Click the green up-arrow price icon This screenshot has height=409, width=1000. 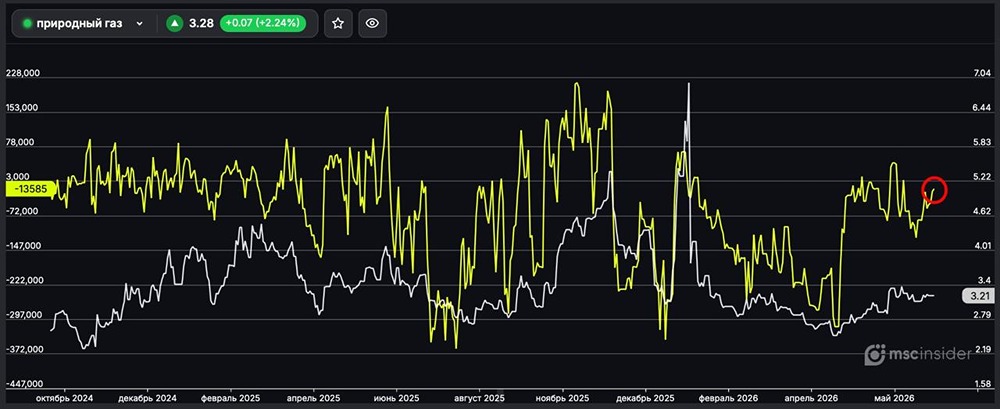[x=174, y=24]
